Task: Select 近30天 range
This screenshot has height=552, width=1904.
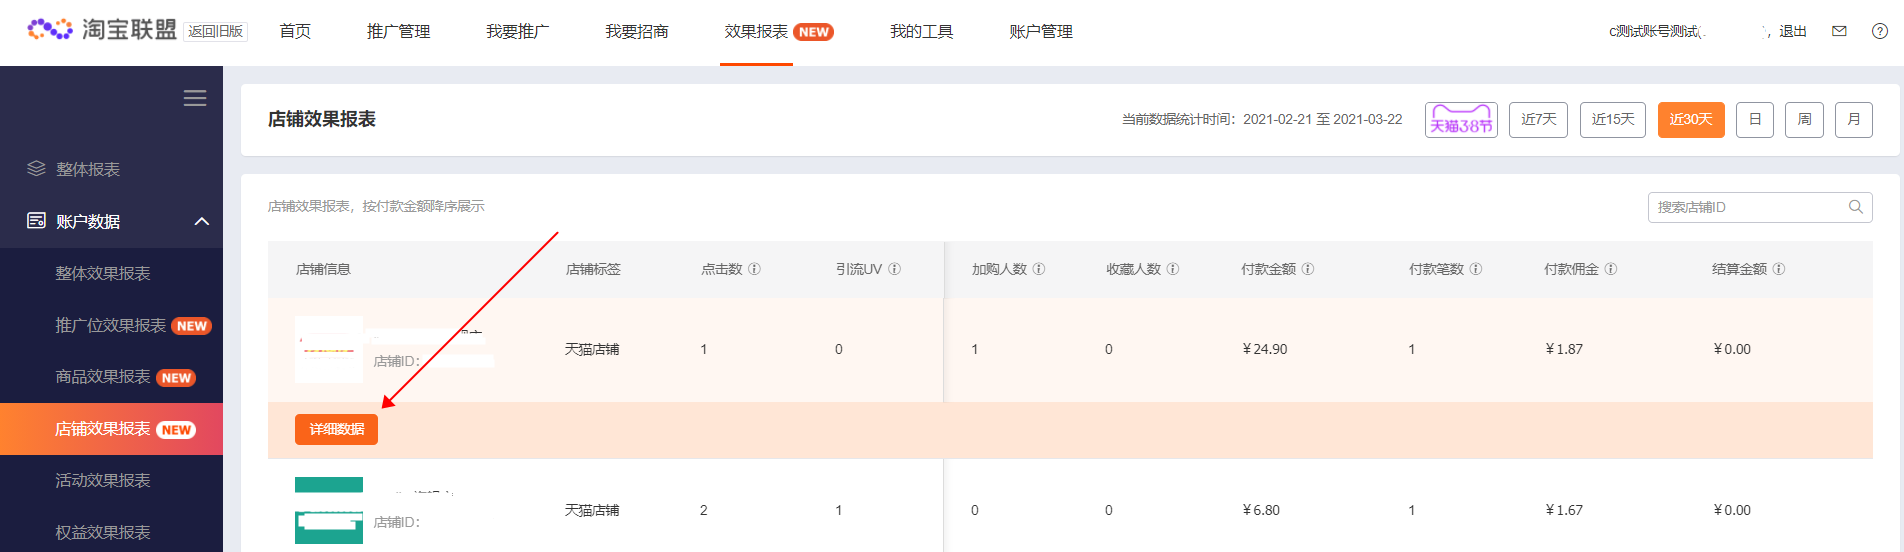Action: pos(1691,120)
